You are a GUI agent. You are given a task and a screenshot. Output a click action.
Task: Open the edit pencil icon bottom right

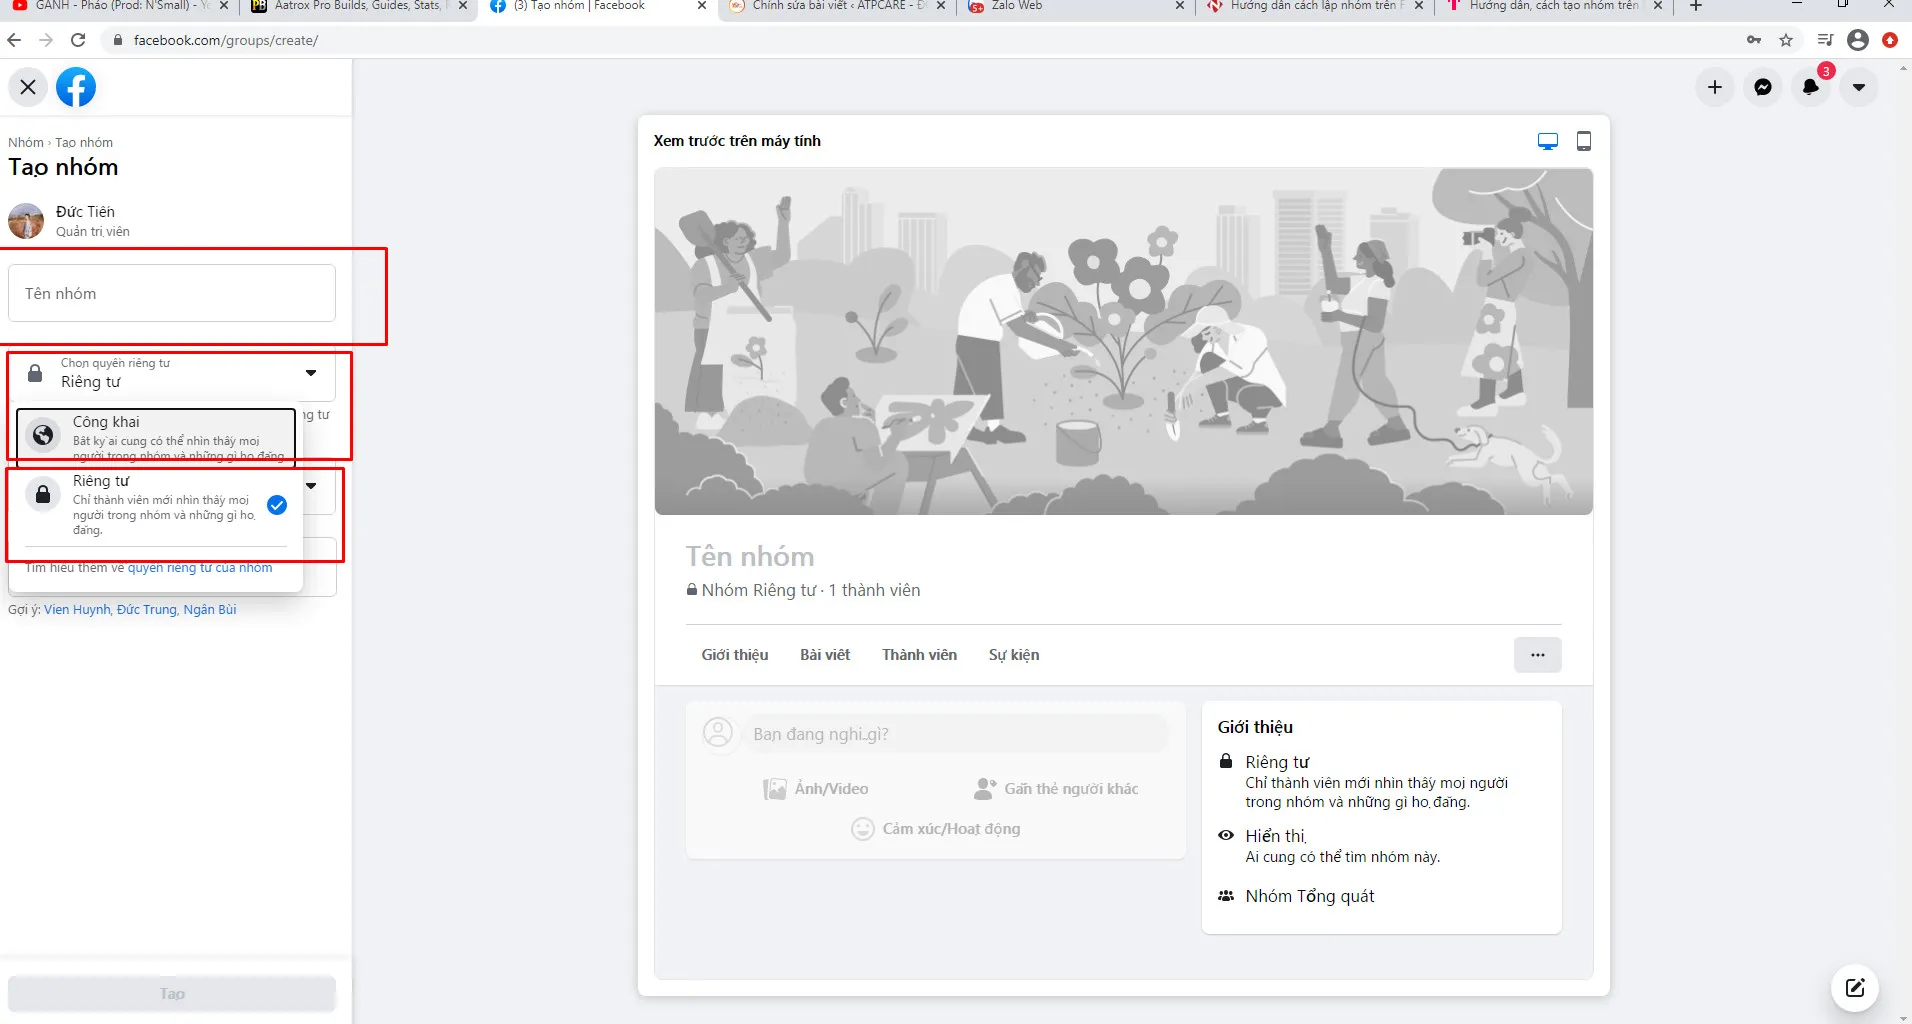(1855, 988)
